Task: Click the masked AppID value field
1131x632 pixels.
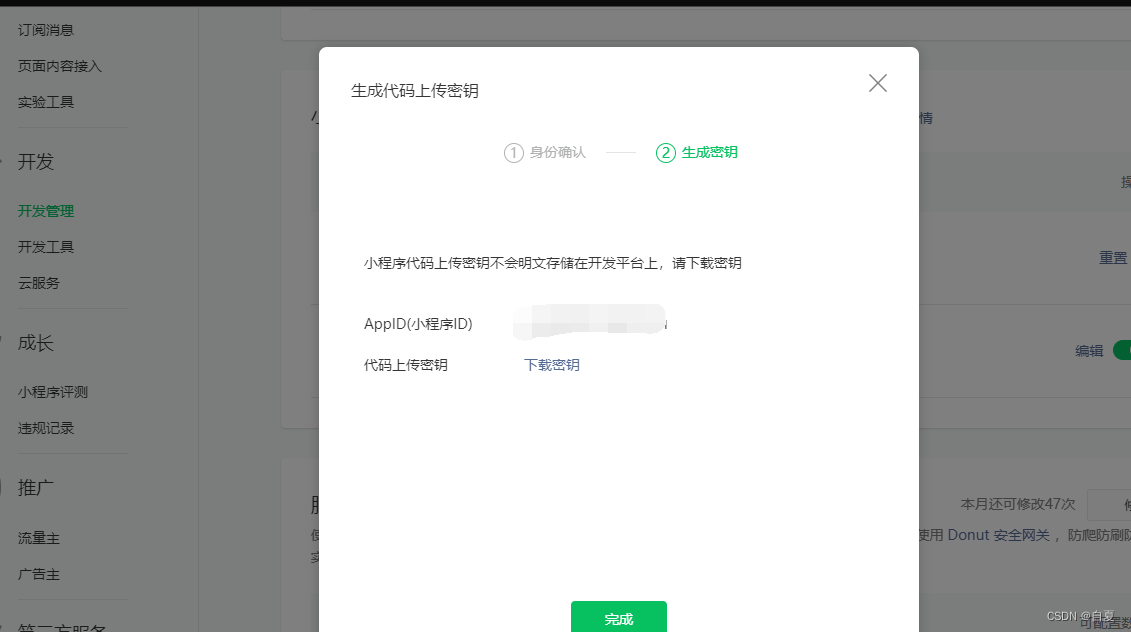Action: tap(590, 322)
